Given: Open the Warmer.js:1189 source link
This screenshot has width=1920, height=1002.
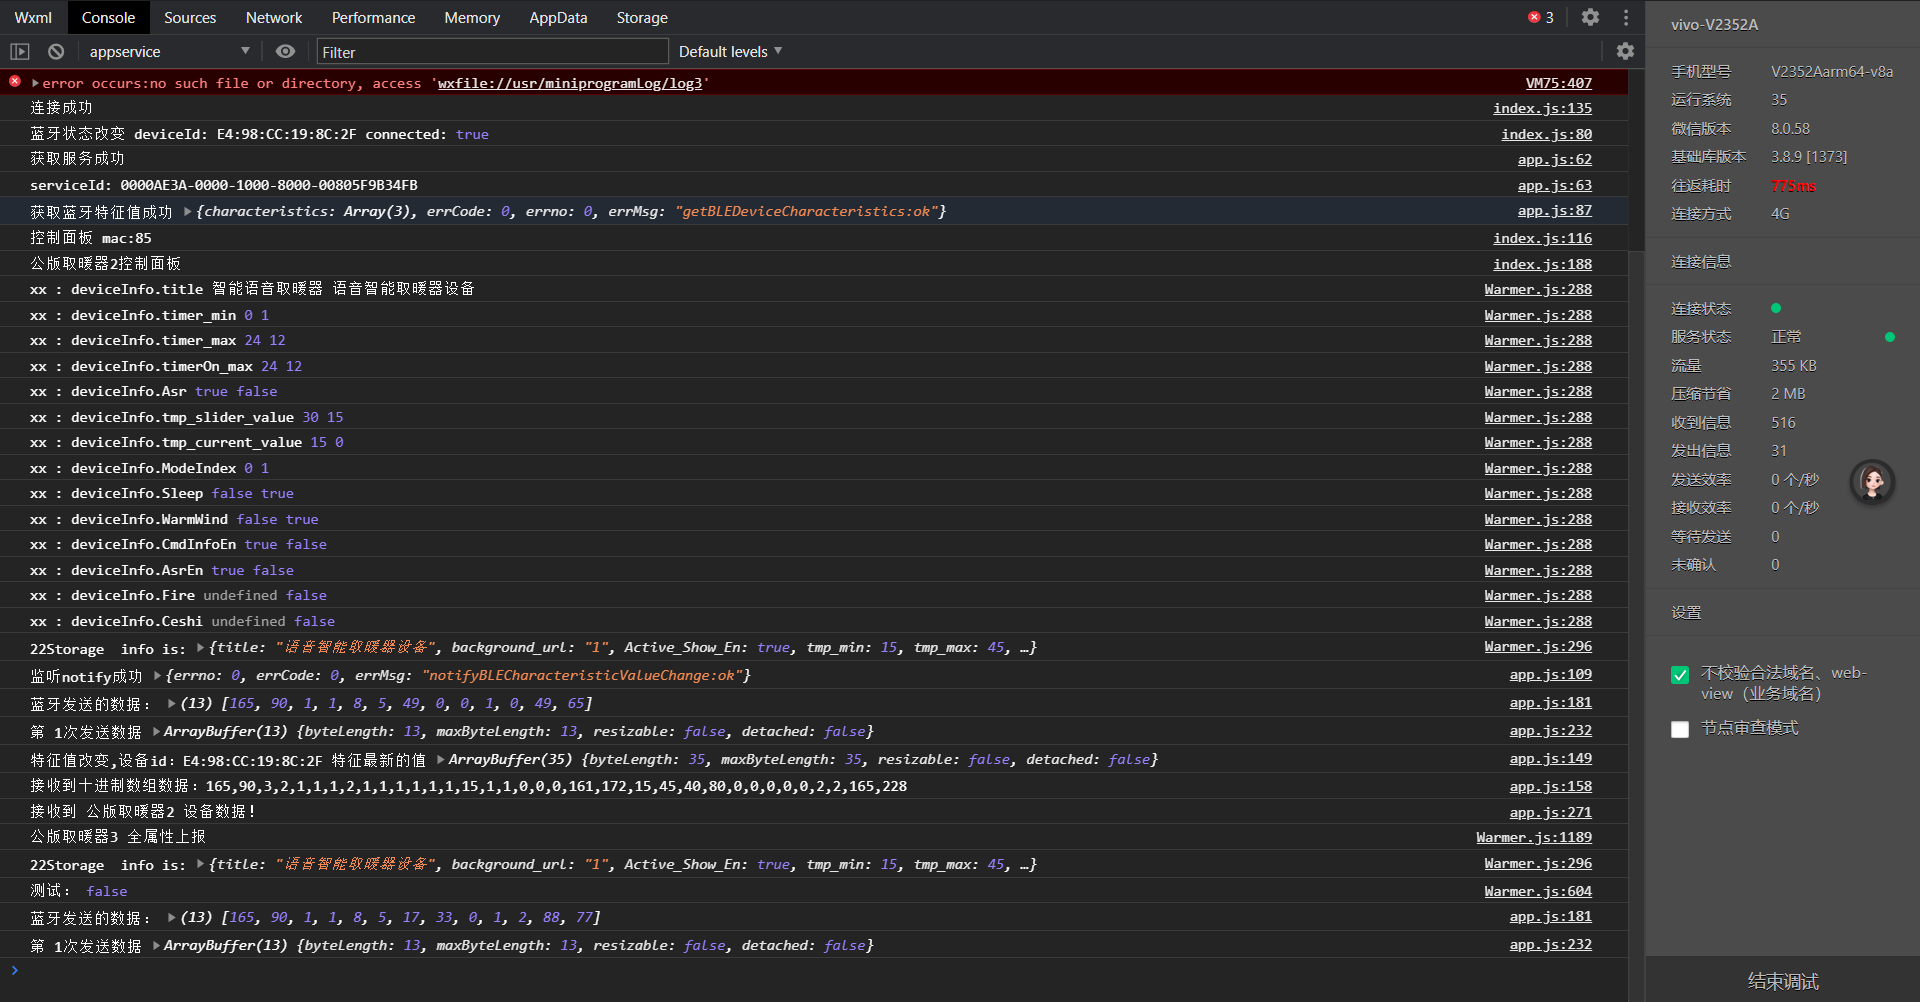Looking at the screenshot, I should coord(1533,838).
